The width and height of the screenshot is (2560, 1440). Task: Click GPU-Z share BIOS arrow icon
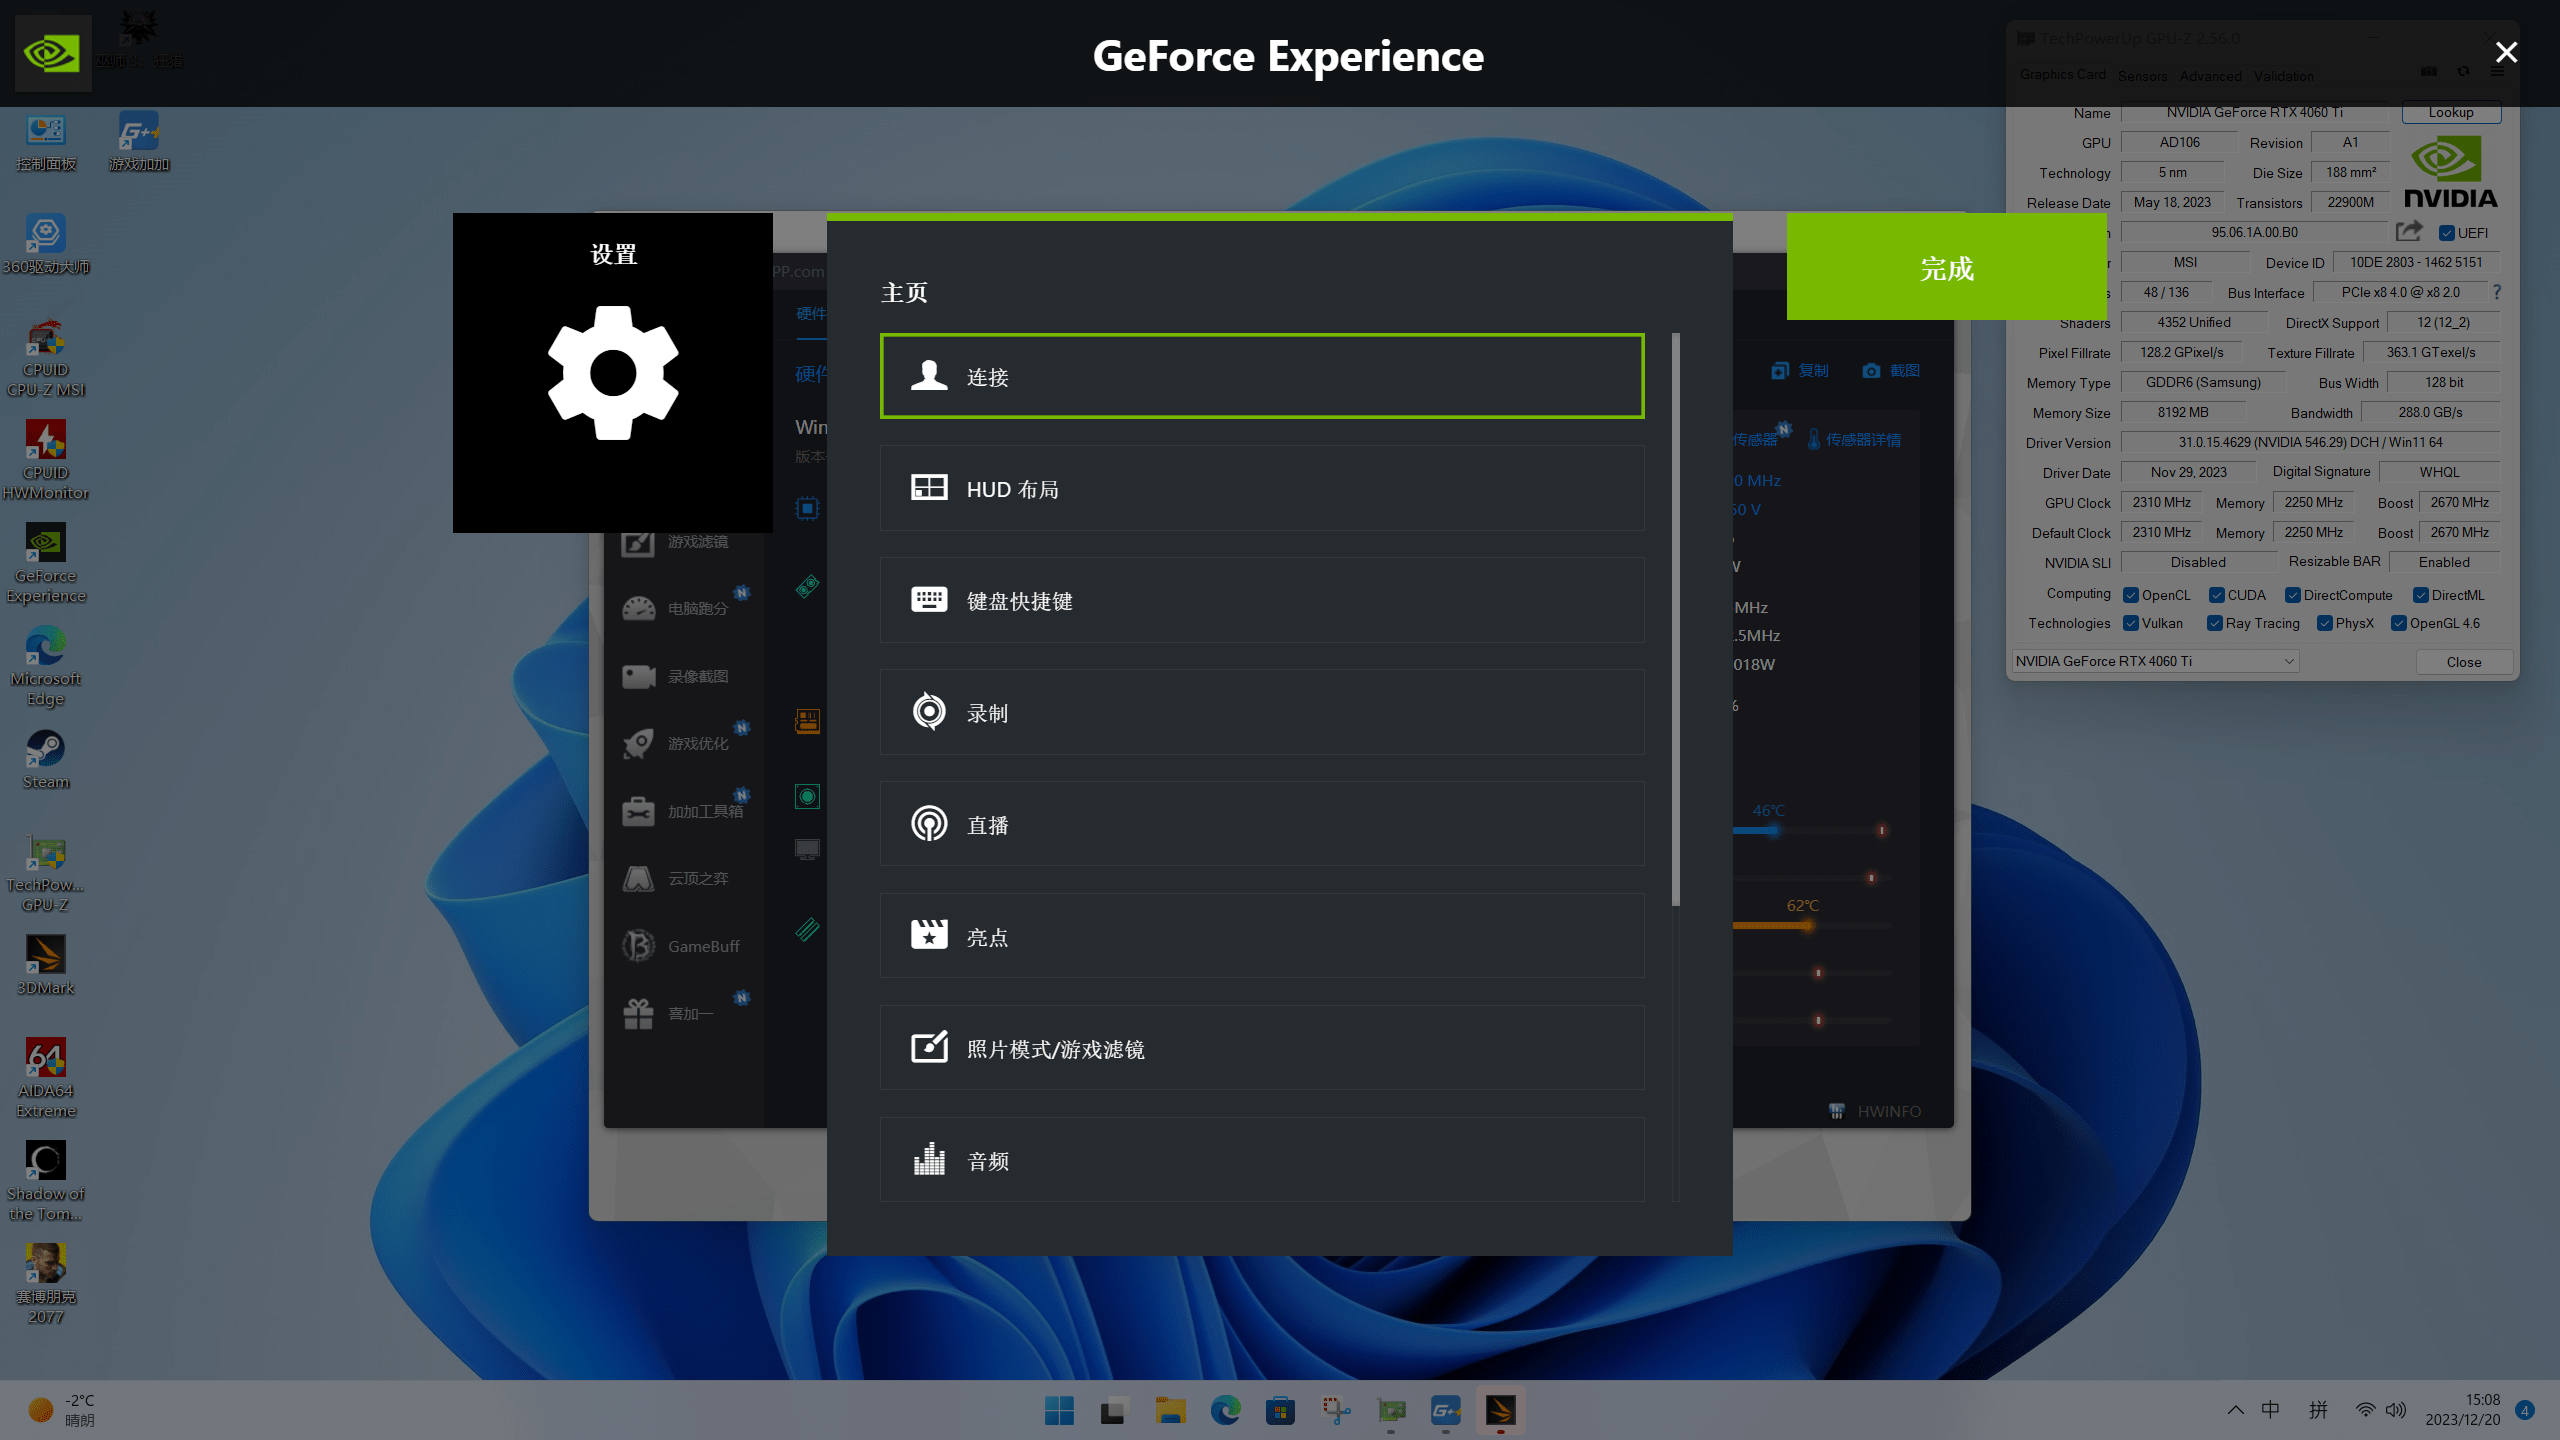pyautogui.click(x=2409, y=232)
